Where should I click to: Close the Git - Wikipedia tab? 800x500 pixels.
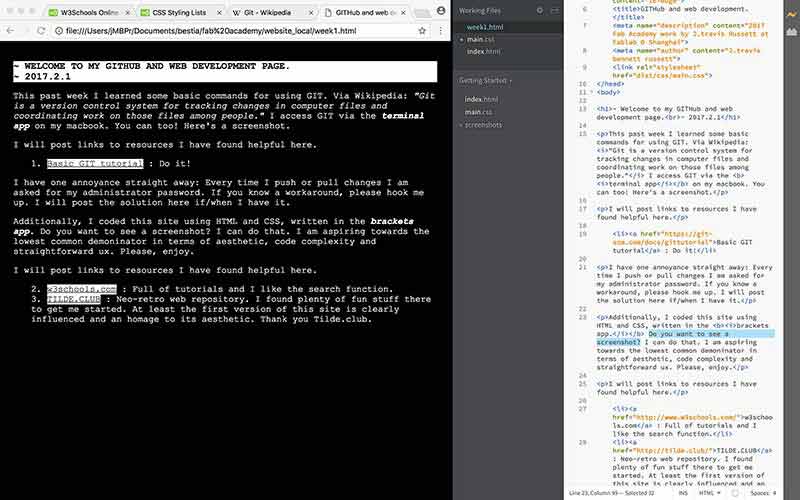(x=311, y=13)
